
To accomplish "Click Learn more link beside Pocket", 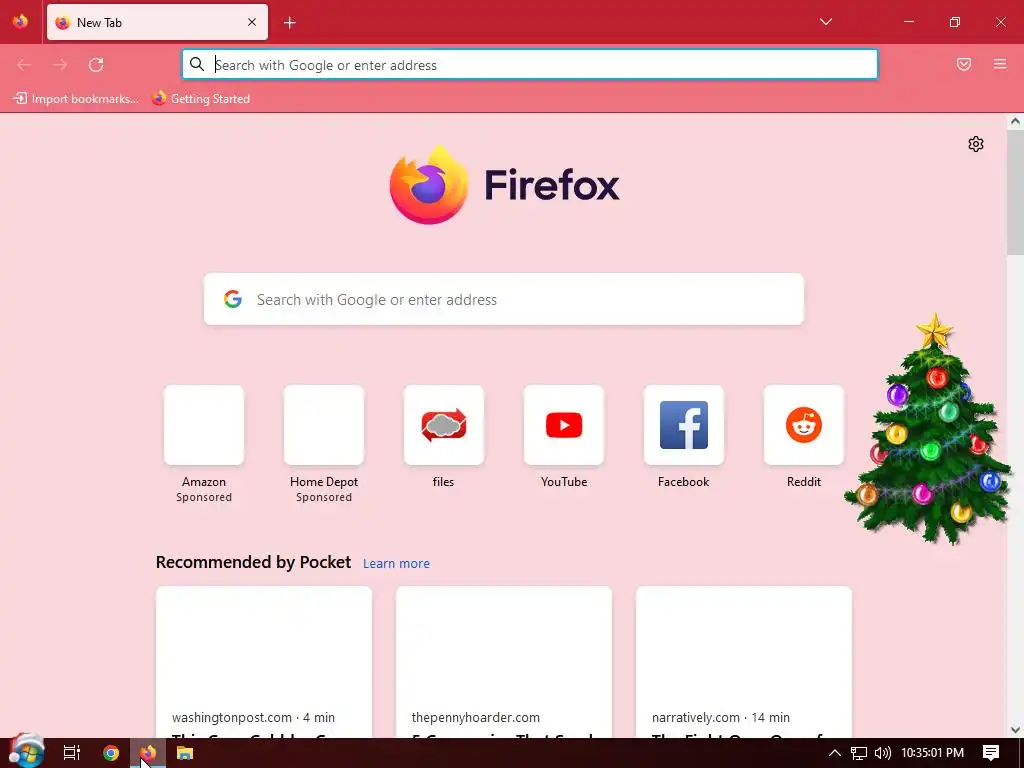I will tap(396, 564).
